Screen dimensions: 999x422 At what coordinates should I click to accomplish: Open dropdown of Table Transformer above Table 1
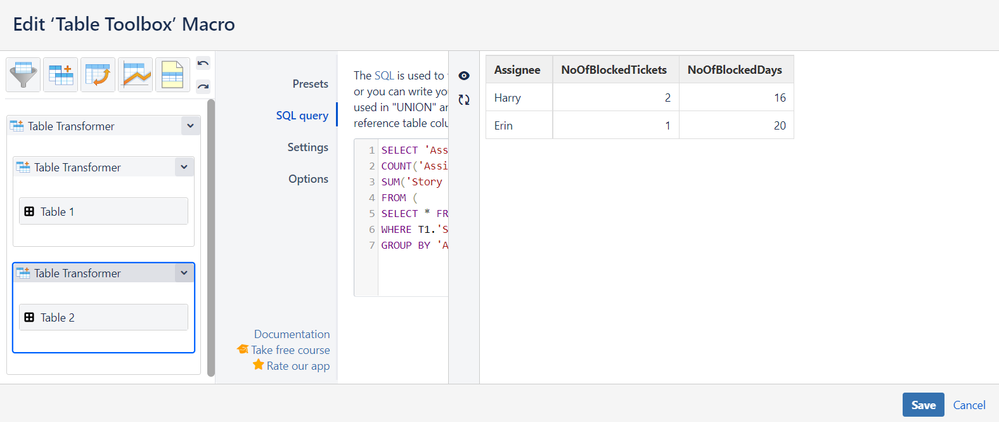[184, 167]
